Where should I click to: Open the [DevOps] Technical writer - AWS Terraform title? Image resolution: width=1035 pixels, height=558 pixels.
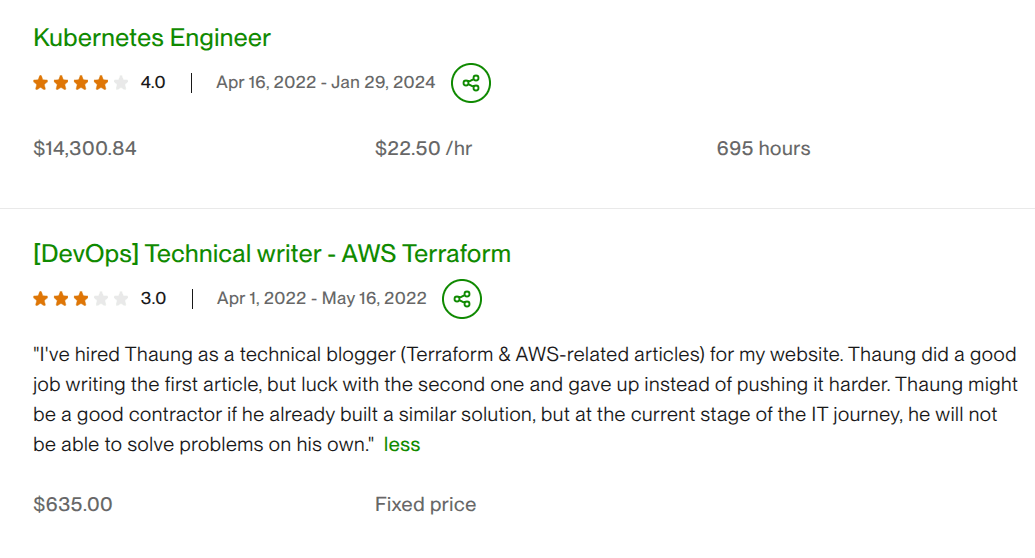(272, 254)
